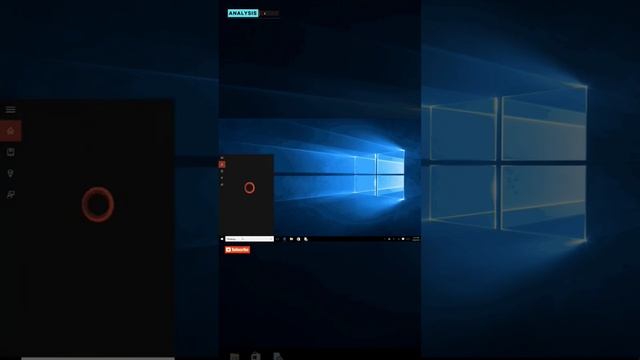Open the hamburger menu in enlarged Cortana panel
The width and height of the screenshot is (640, 360).
pos(11,109)
